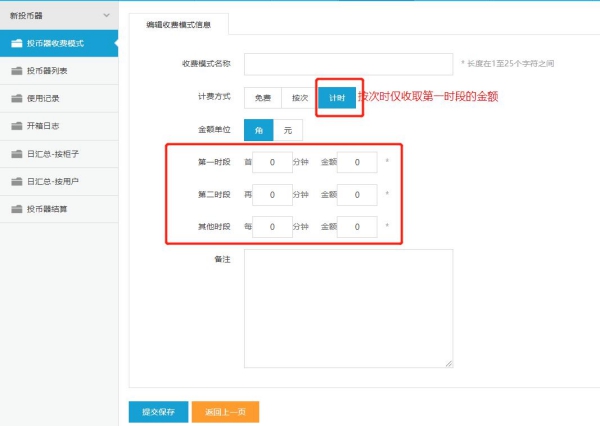Screen dimensions: 600x426
Task: Open 开箱日志 sidebar menu item
Action: tap(59, 126)
